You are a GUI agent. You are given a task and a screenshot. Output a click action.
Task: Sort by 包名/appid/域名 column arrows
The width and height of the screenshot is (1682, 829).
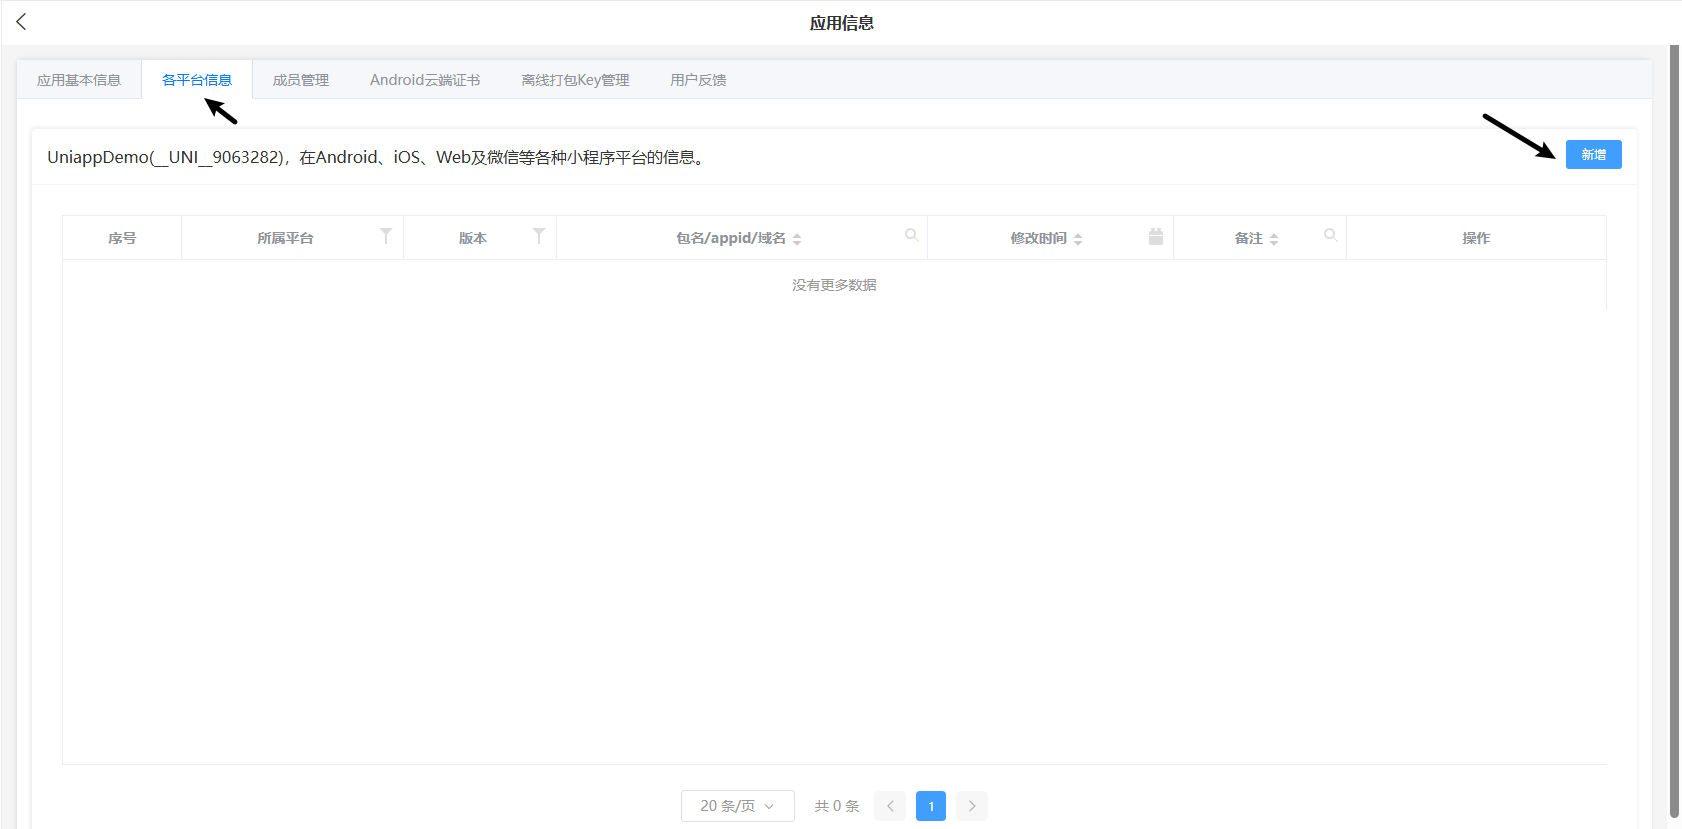click(797, 239)
